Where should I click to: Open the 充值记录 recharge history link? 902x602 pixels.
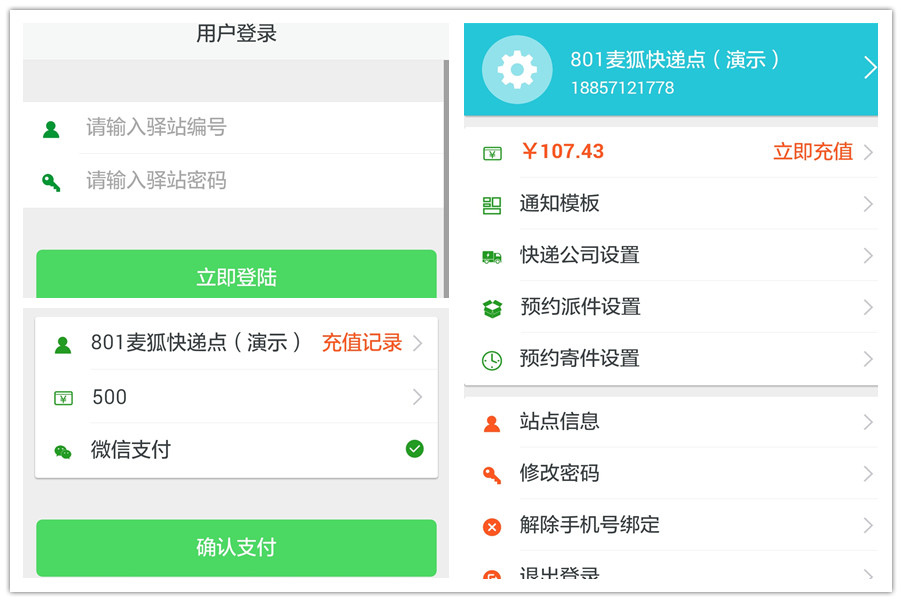click(361, 343)
